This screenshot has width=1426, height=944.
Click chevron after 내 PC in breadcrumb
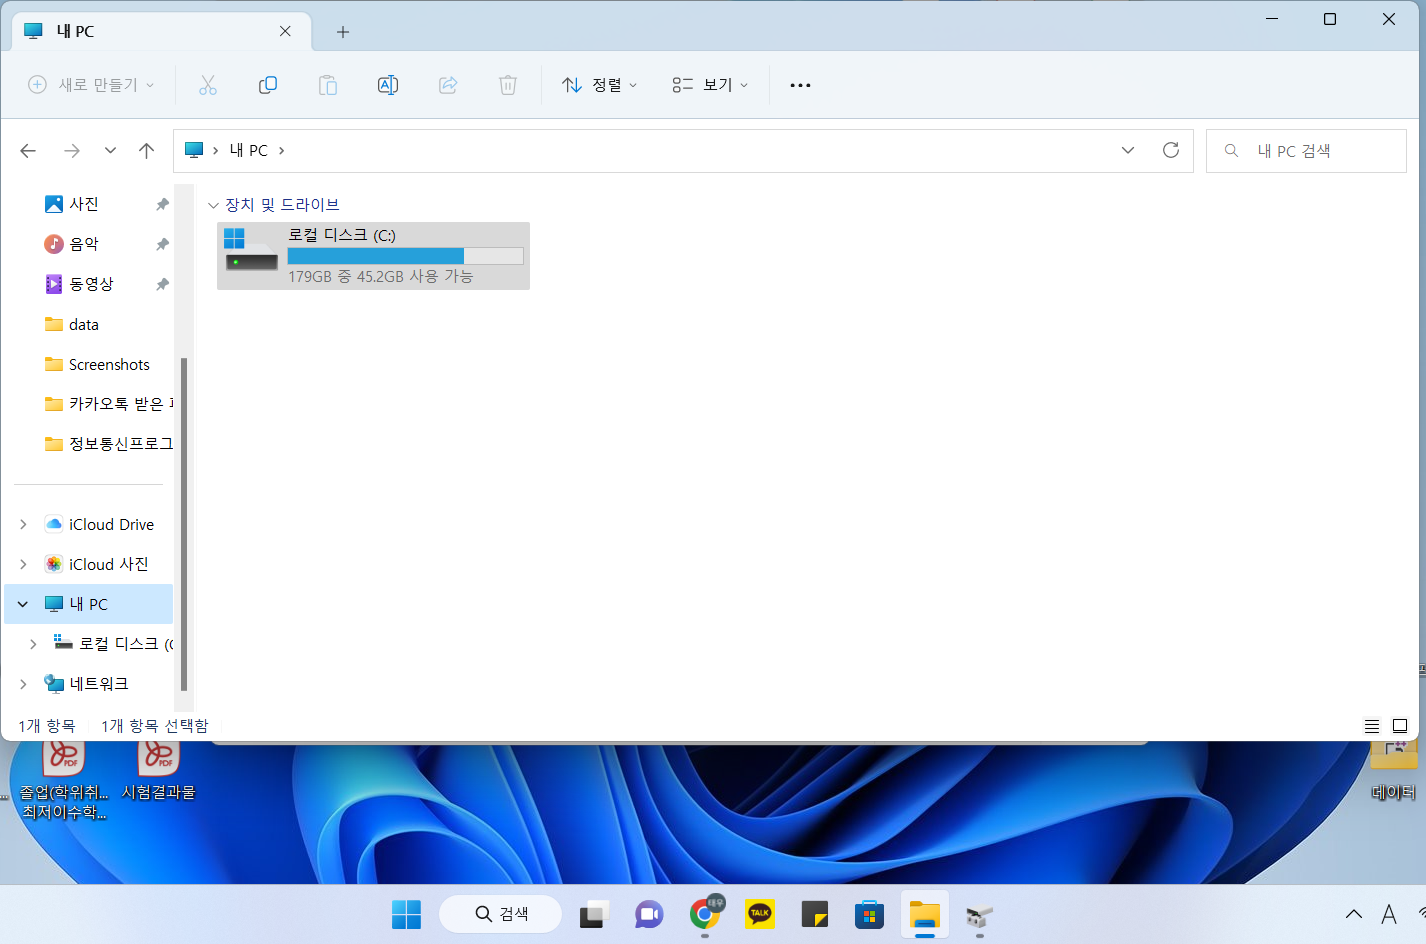(x=282, y=150)
